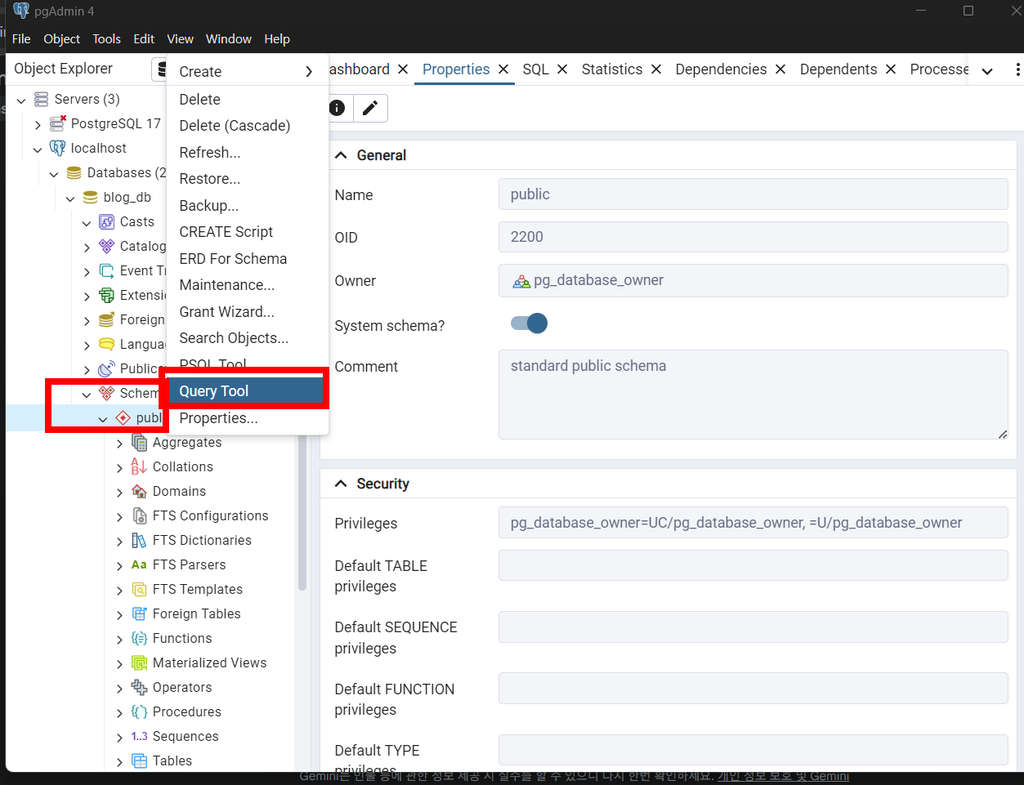
Task: Open the hidden tabs overflow chevron
Action: (x=986, y=72)
